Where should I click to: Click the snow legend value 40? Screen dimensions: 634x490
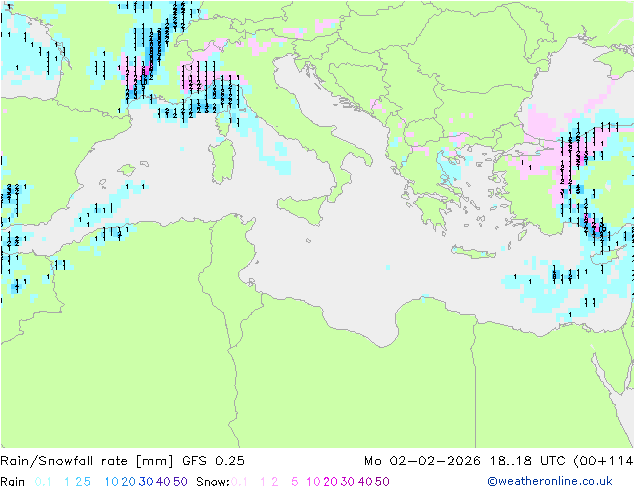pos(365,482)
